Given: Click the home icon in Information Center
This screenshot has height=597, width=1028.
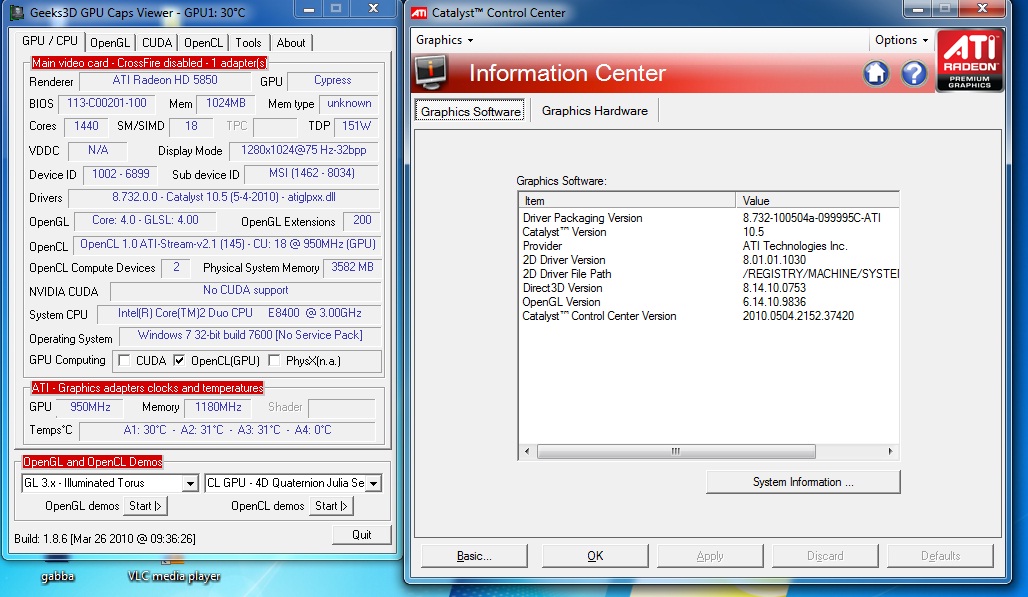Looking at the screenshot, I should point(876,73).
